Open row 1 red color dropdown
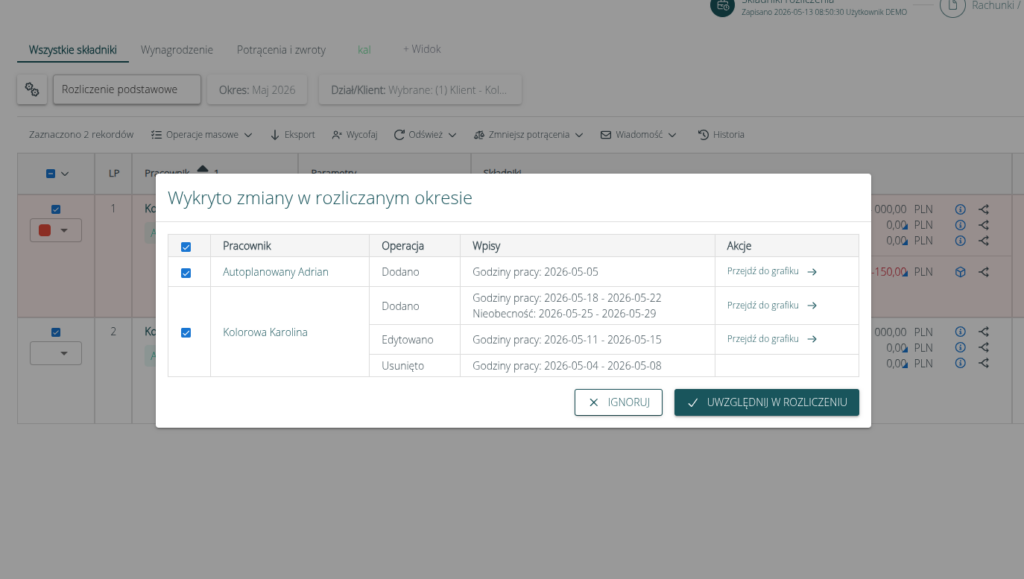Image resolution: width=1024 pixels, height=579 pixels. (56, 230)
